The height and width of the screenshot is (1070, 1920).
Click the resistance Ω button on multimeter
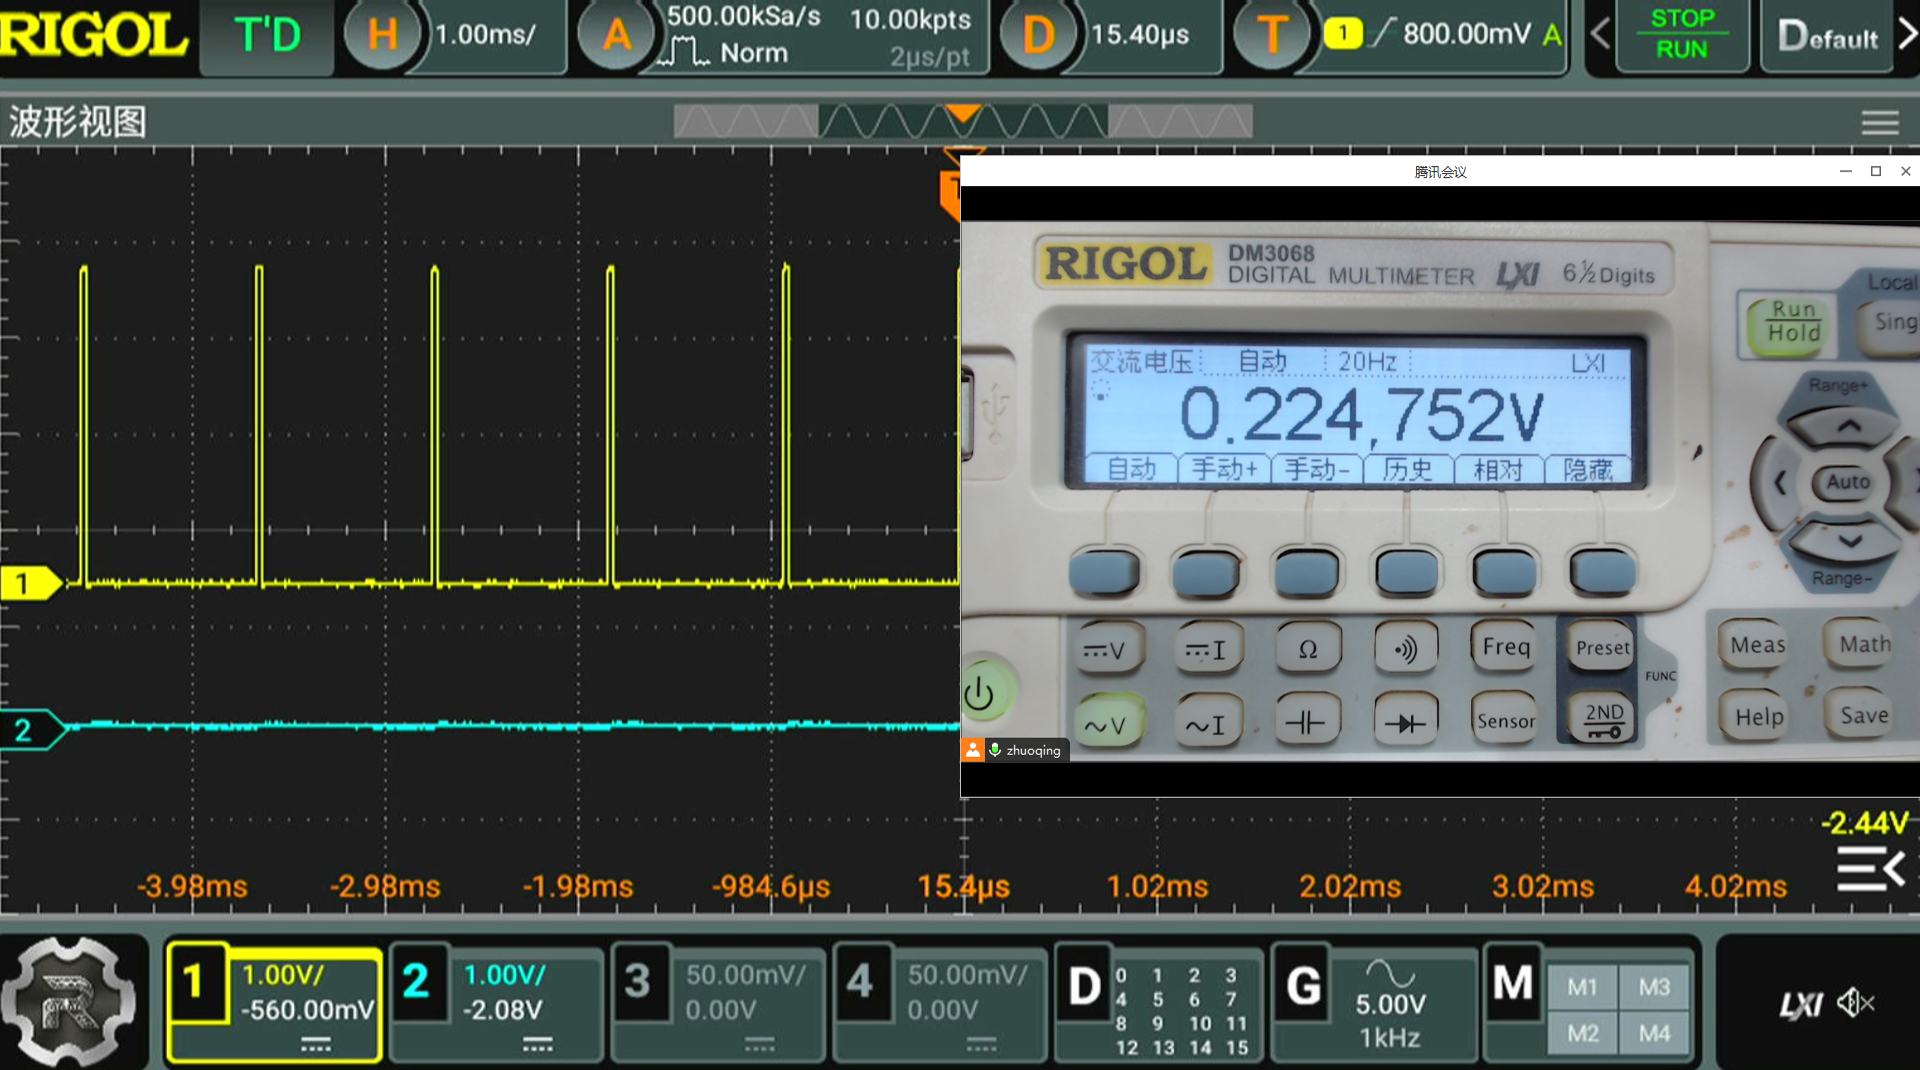(1307, 650)
